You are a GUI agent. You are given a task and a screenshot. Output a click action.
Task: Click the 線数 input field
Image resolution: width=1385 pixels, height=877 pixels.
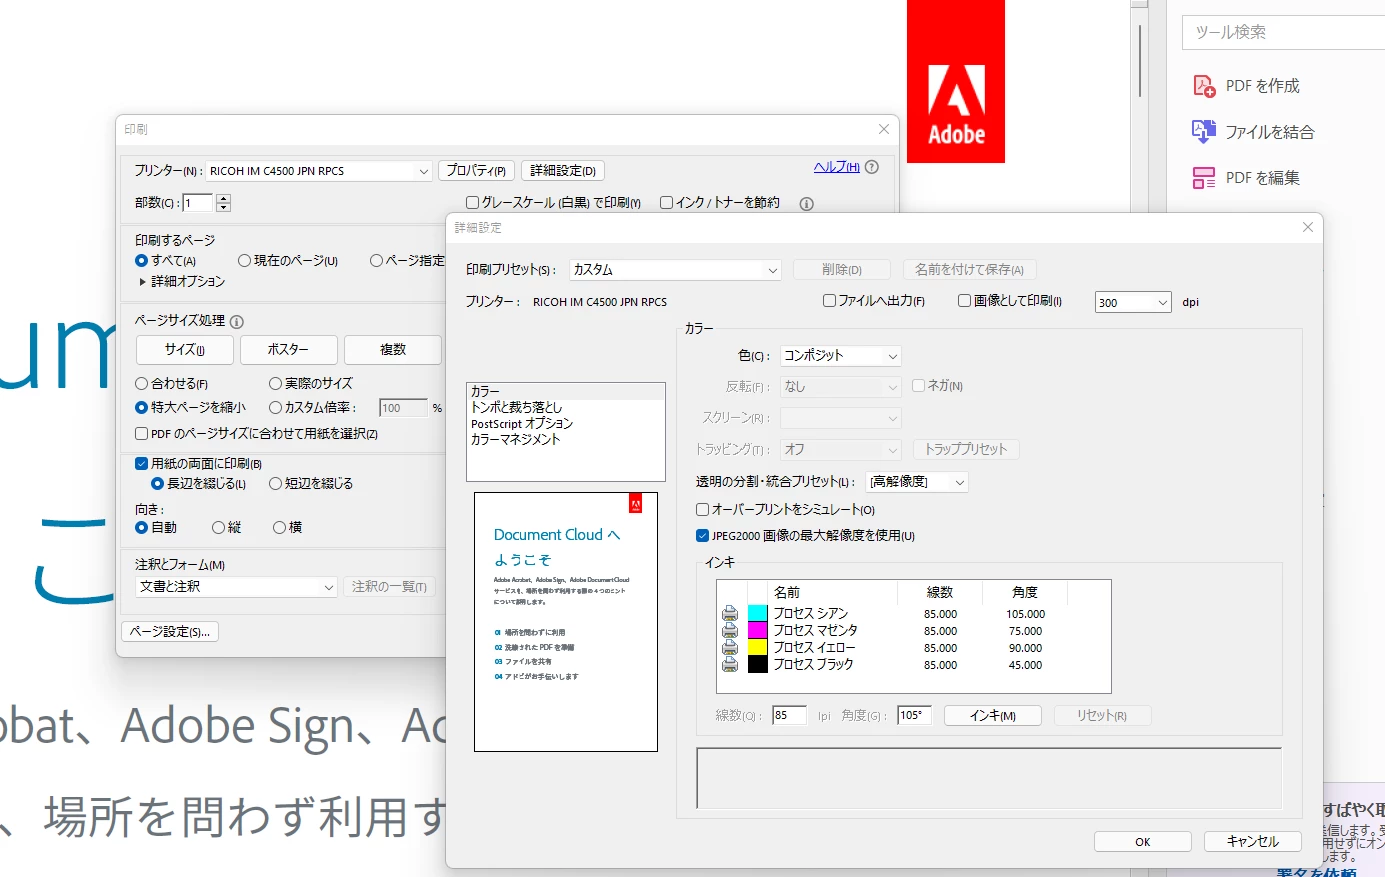(x=789, y=716)
